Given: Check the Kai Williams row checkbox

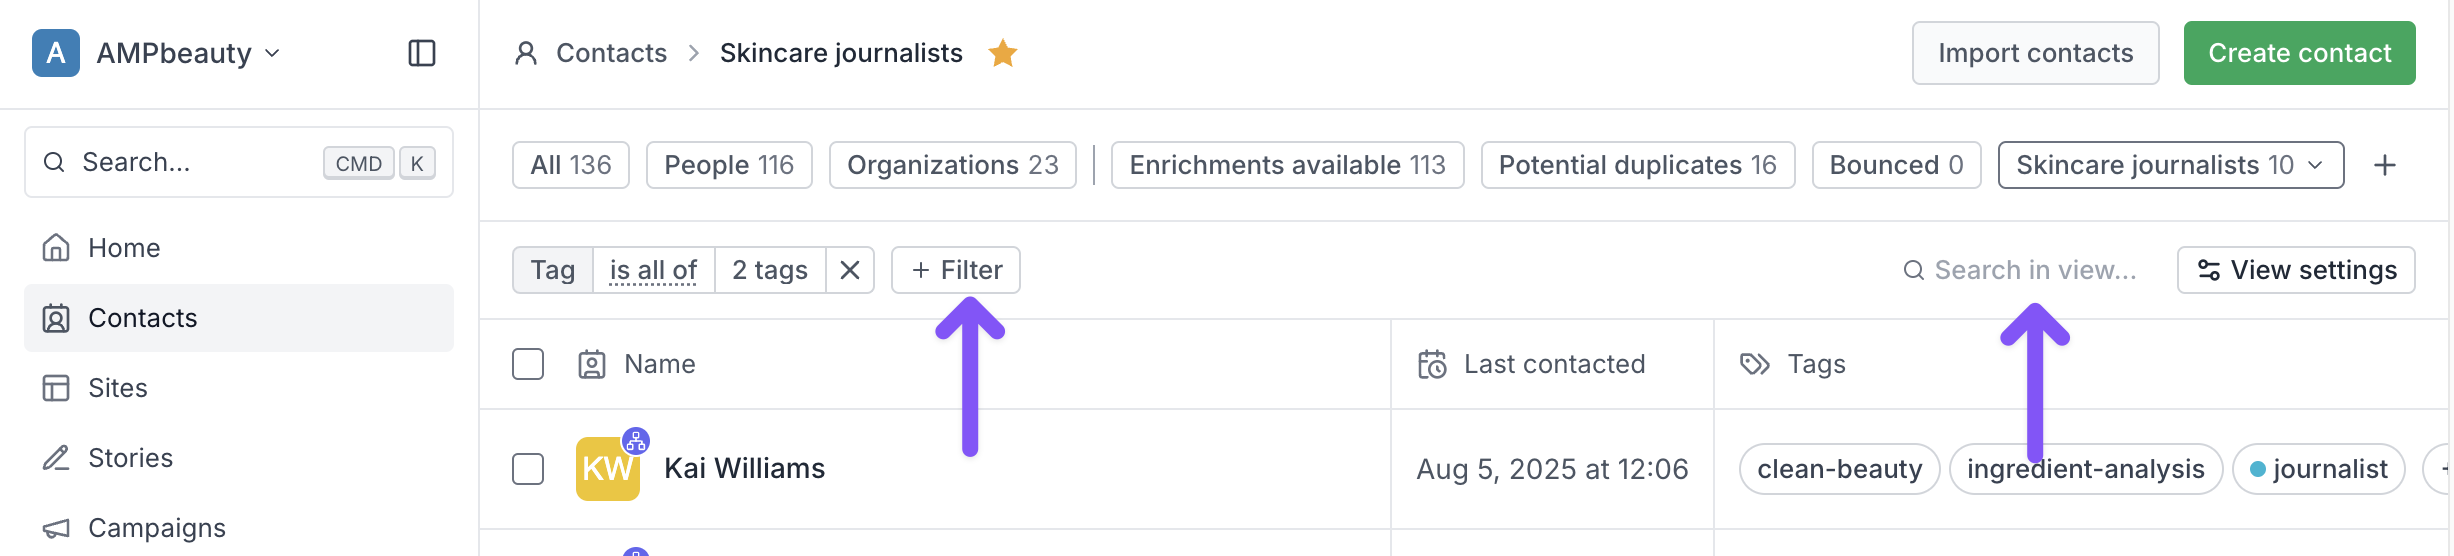Looking at the screenshot, I should coord(528,469).
